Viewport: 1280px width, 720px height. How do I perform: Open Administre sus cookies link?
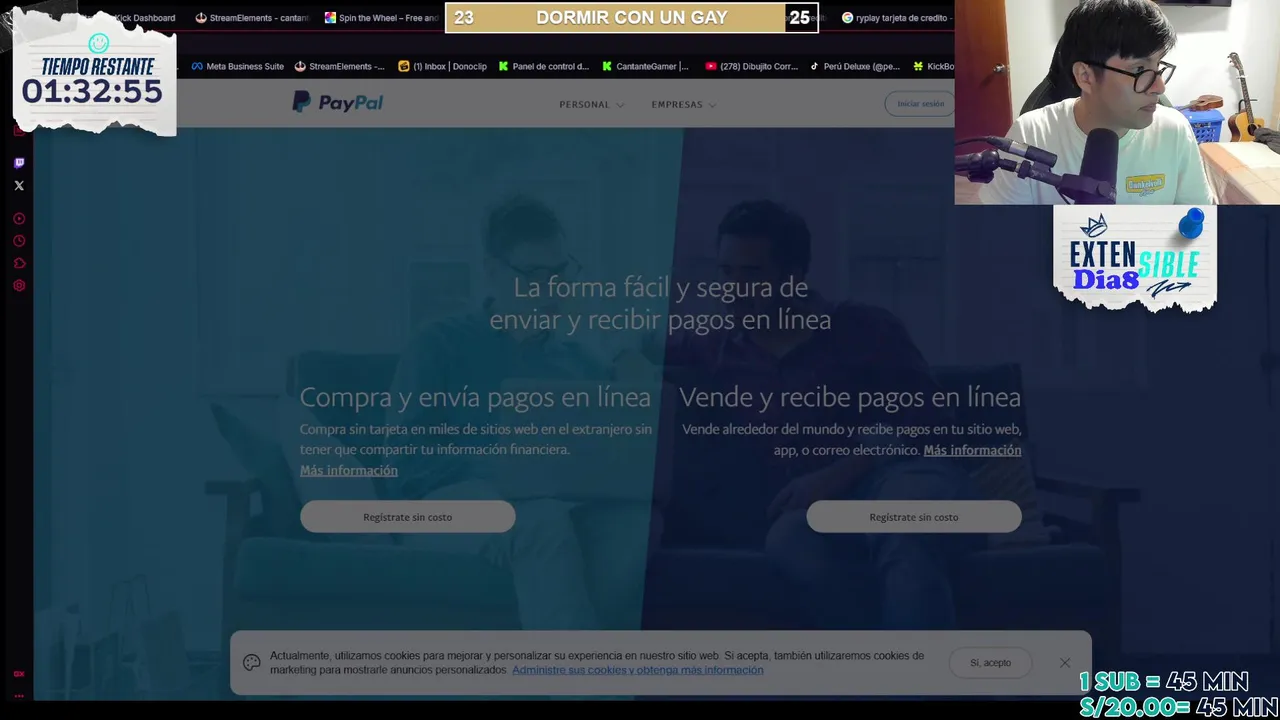[638, 670]
